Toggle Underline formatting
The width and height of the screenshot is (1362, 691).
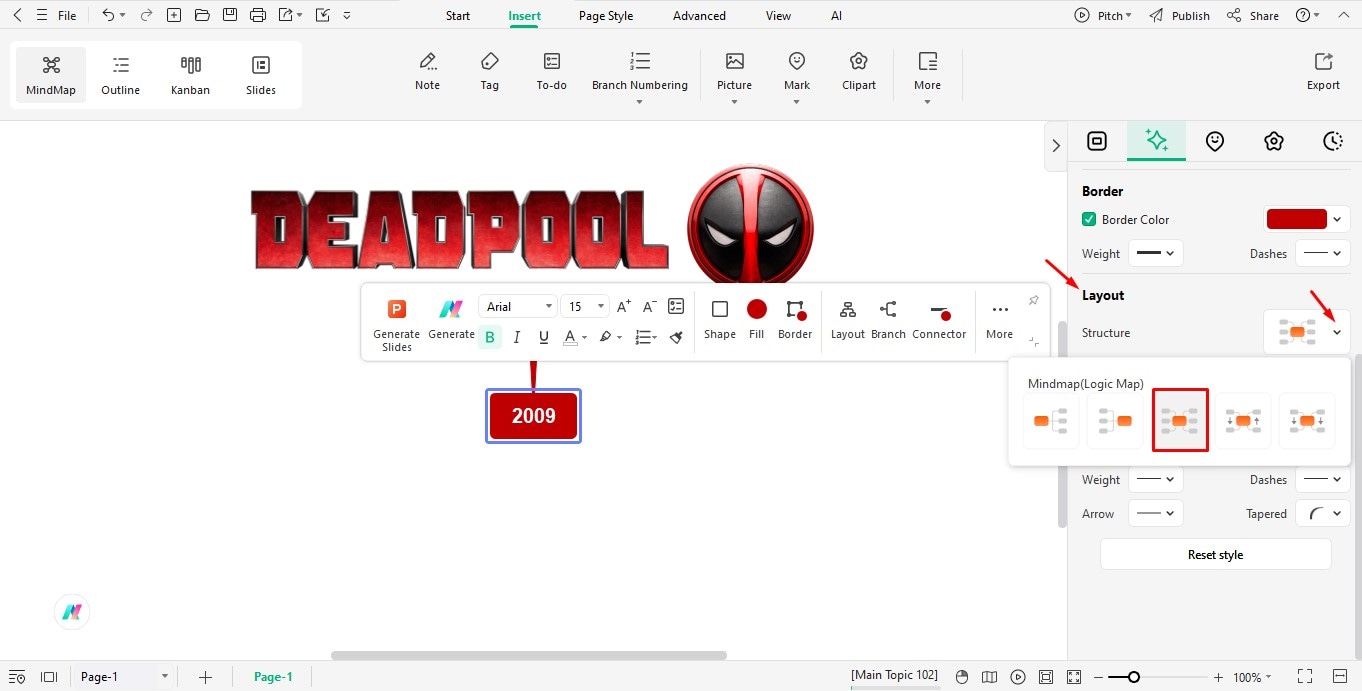coord(544,337)
